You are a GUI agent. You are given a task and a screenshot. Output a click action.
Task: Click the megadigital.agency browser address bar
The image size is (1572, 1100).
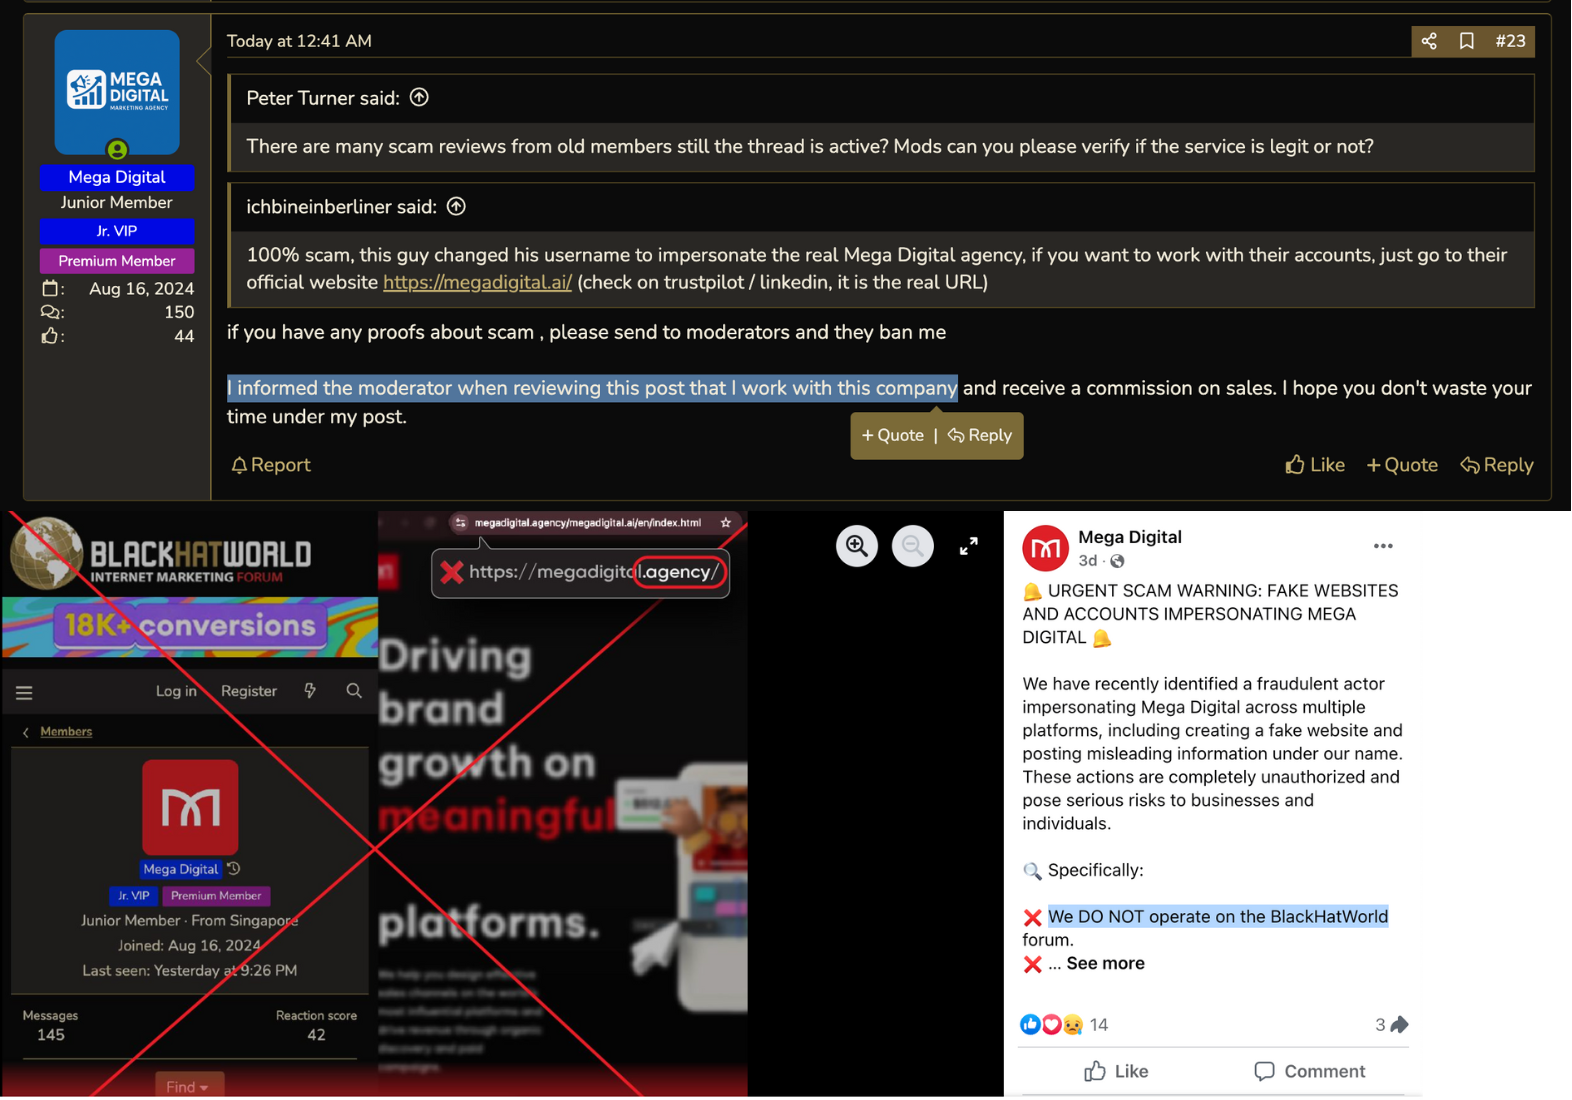pyautogui.click(x=588, y=523)
